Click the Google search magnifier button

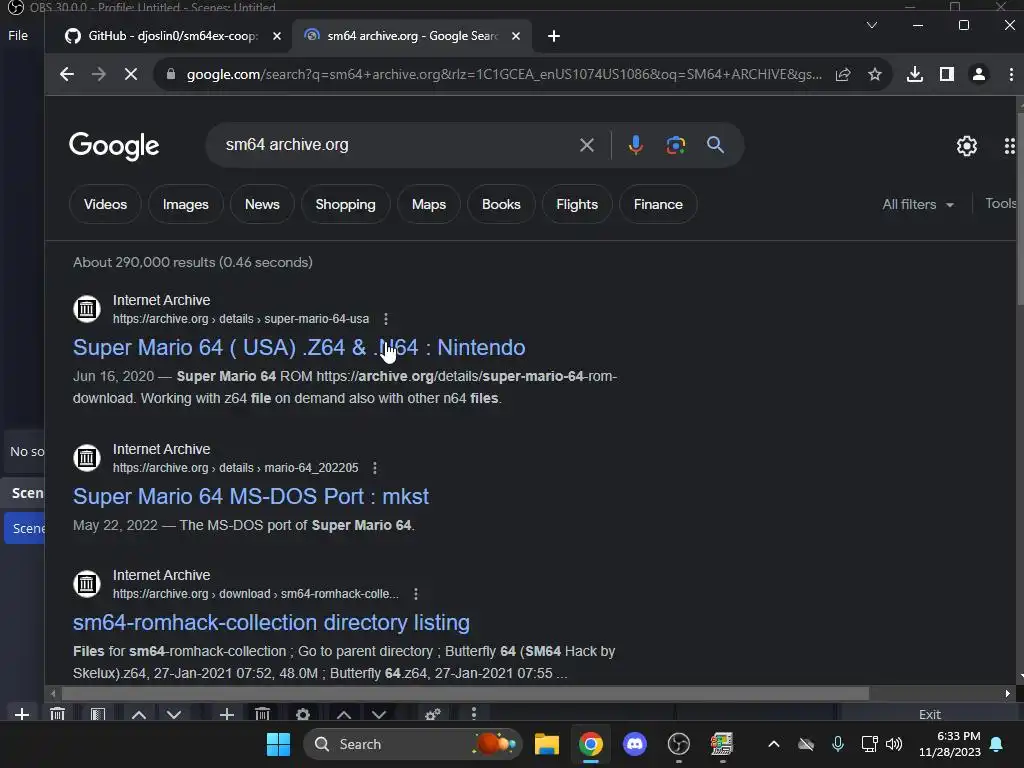(716, 145)
